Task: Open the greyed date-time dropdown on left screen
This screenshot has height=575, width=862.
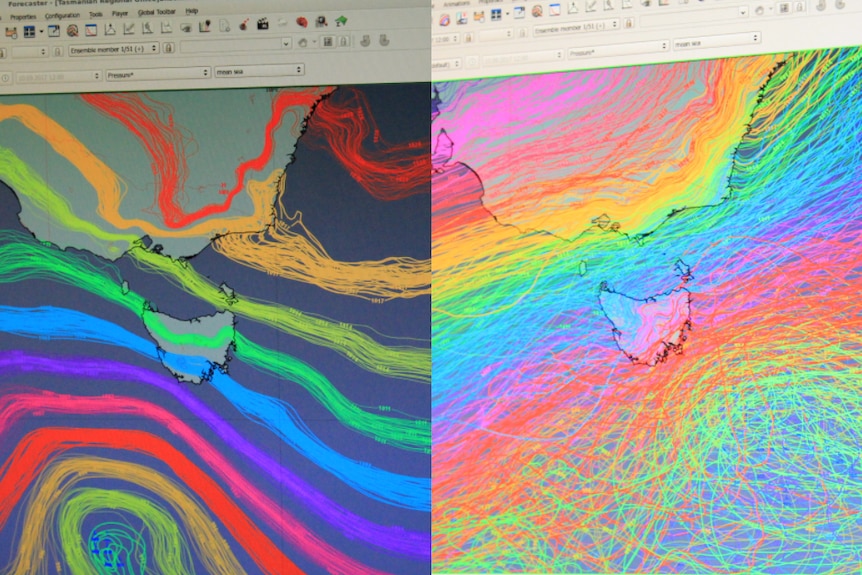Action: tap(58, 76)
